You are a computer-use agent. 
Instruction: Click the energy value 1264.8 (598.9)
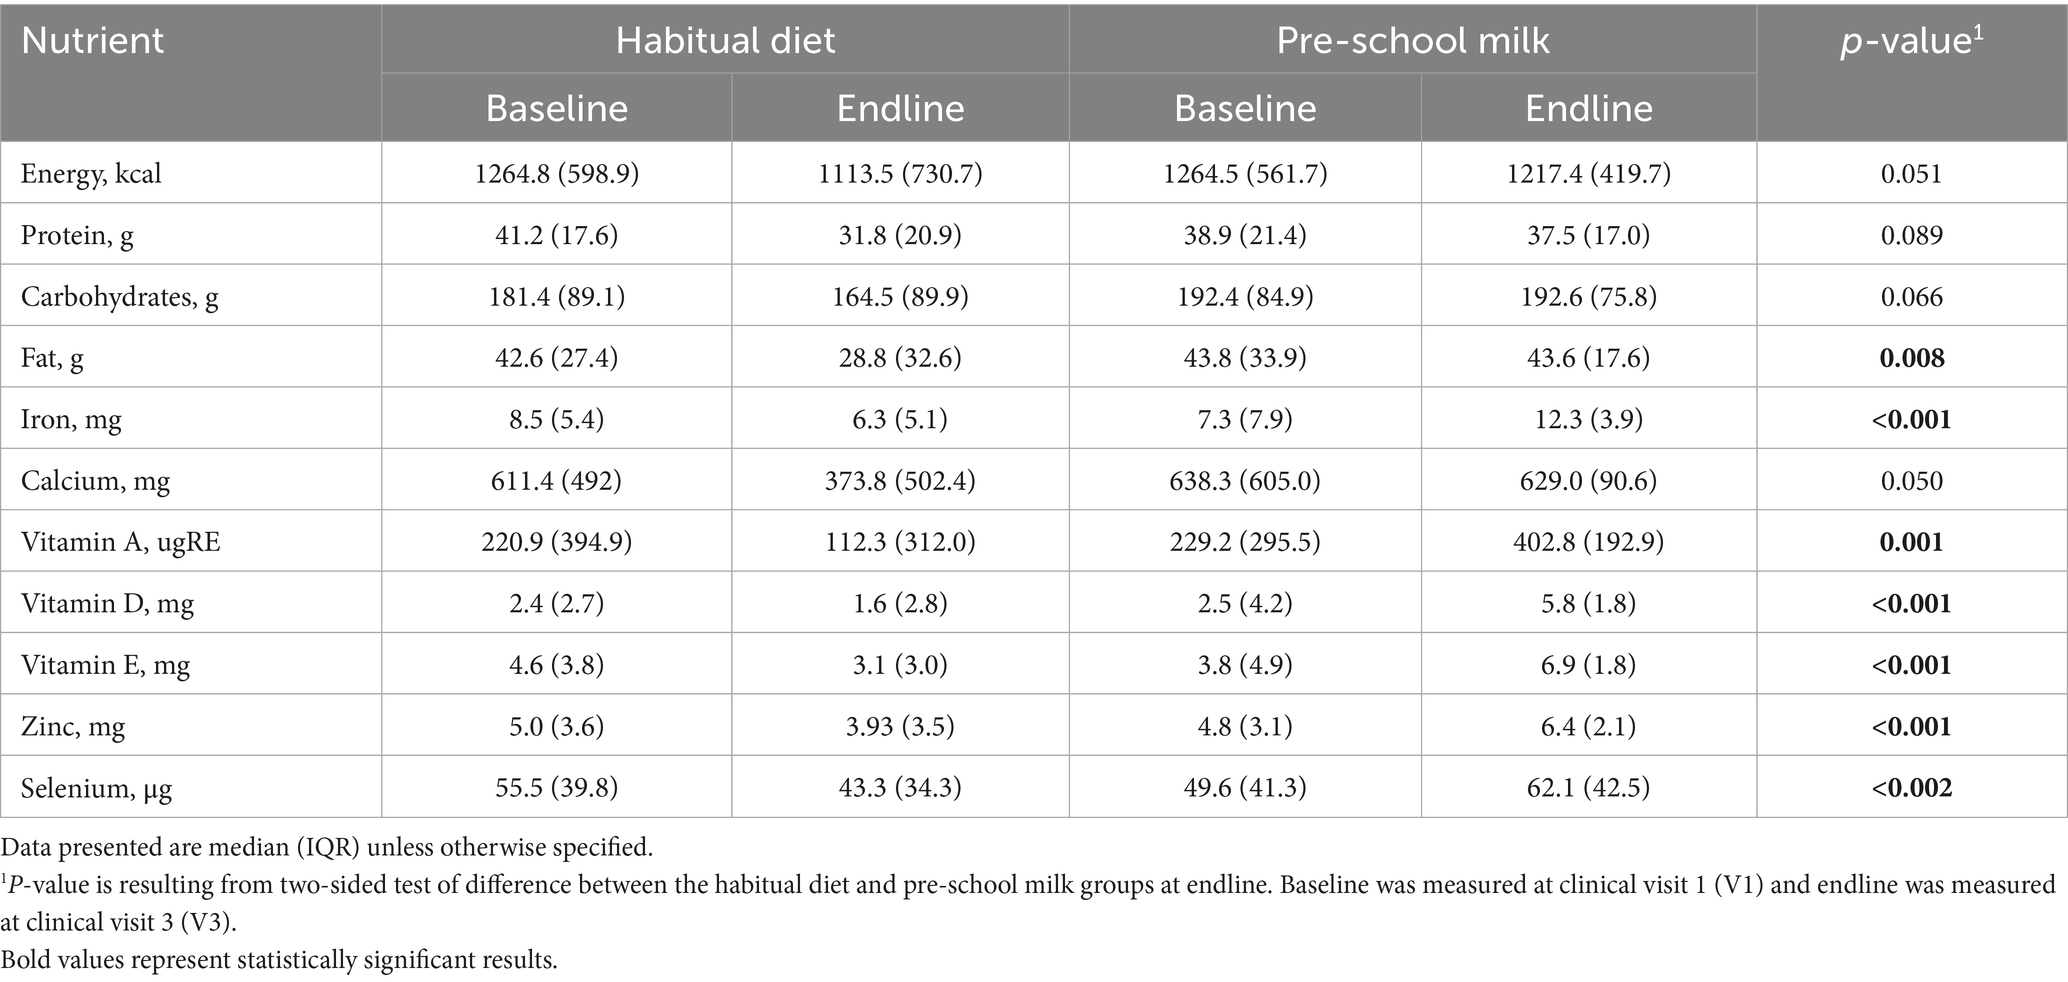[x=556, y=174]
